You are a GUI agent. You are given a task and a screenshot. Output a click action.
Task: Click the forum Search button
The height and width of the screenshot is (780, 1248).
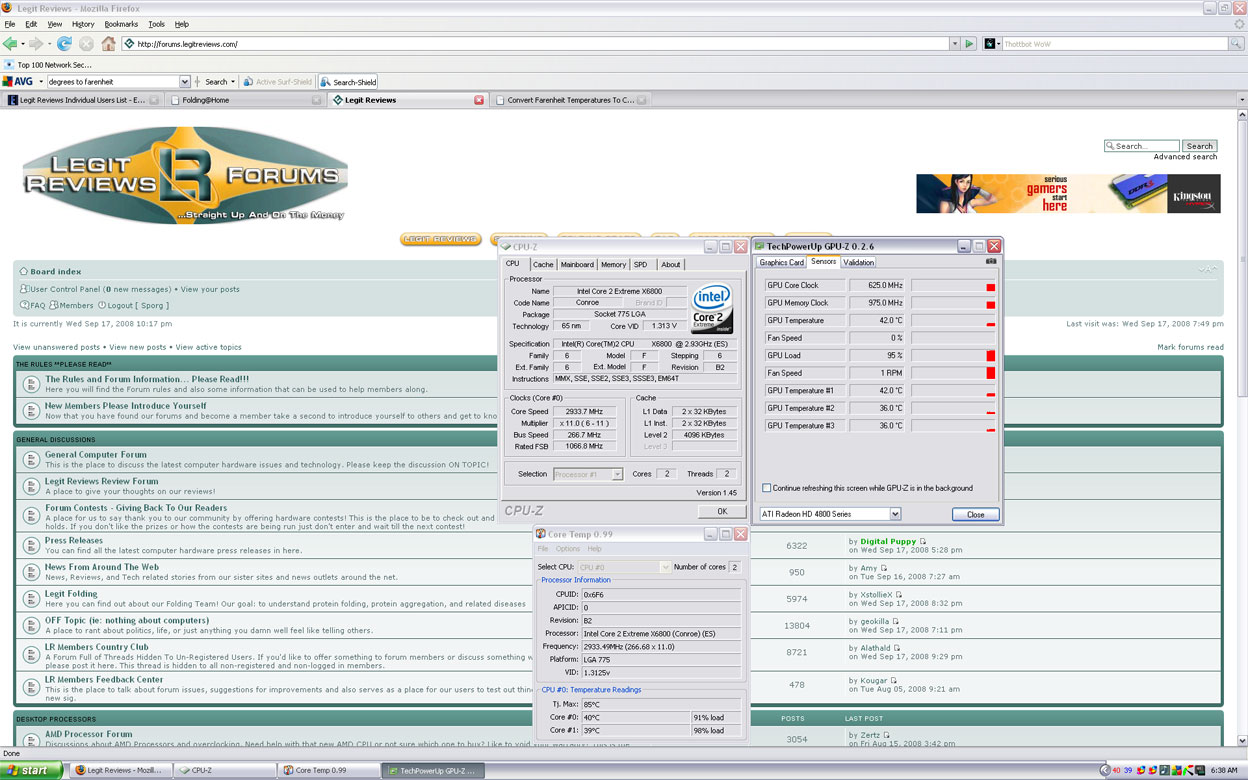pyautogui.click(x=1200, y=146)
